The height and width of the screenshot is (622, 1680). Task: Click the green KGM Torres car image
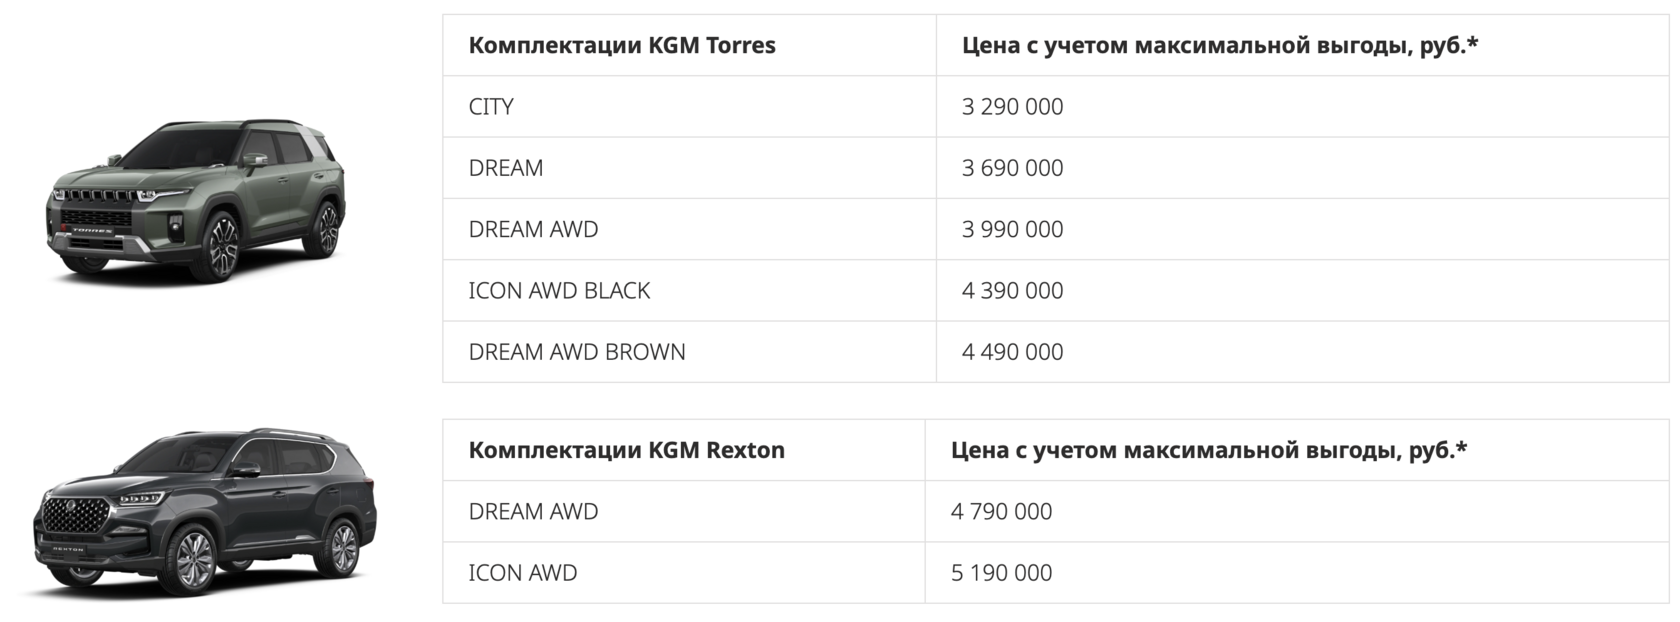click(x=197, y=198)
